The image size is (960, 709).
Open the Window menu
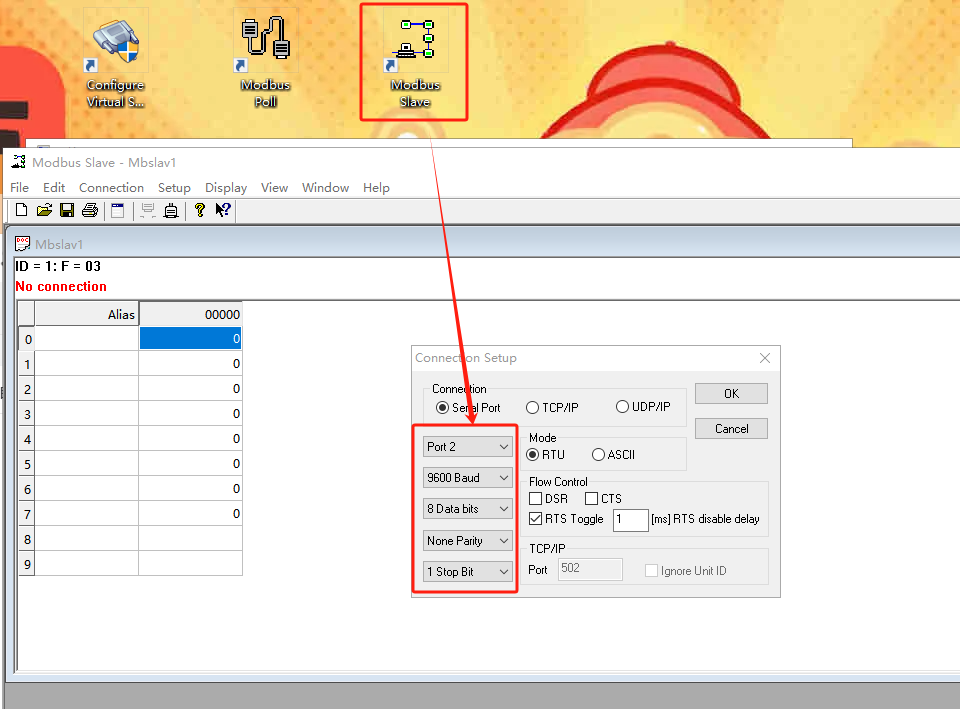(326, 188)
